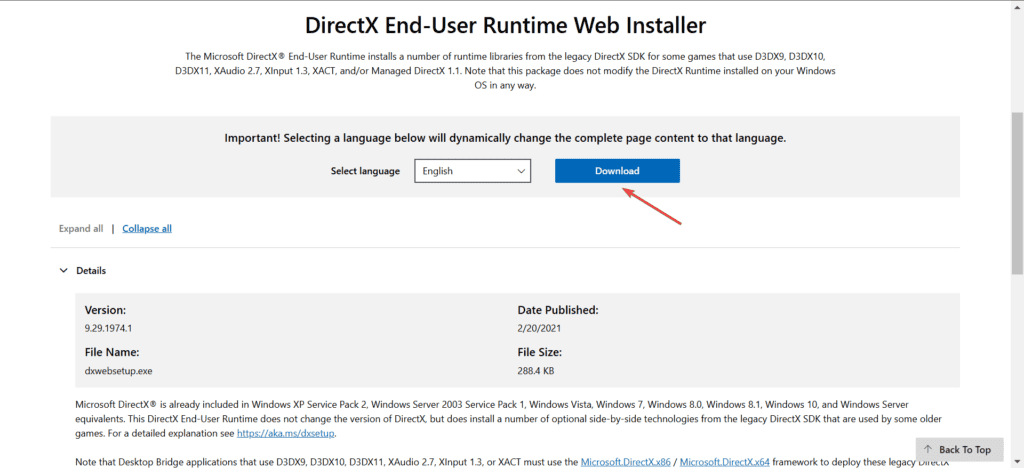Click the Date Published: label
Screen dimensions: 1024x468
click(x=558, y=309)
